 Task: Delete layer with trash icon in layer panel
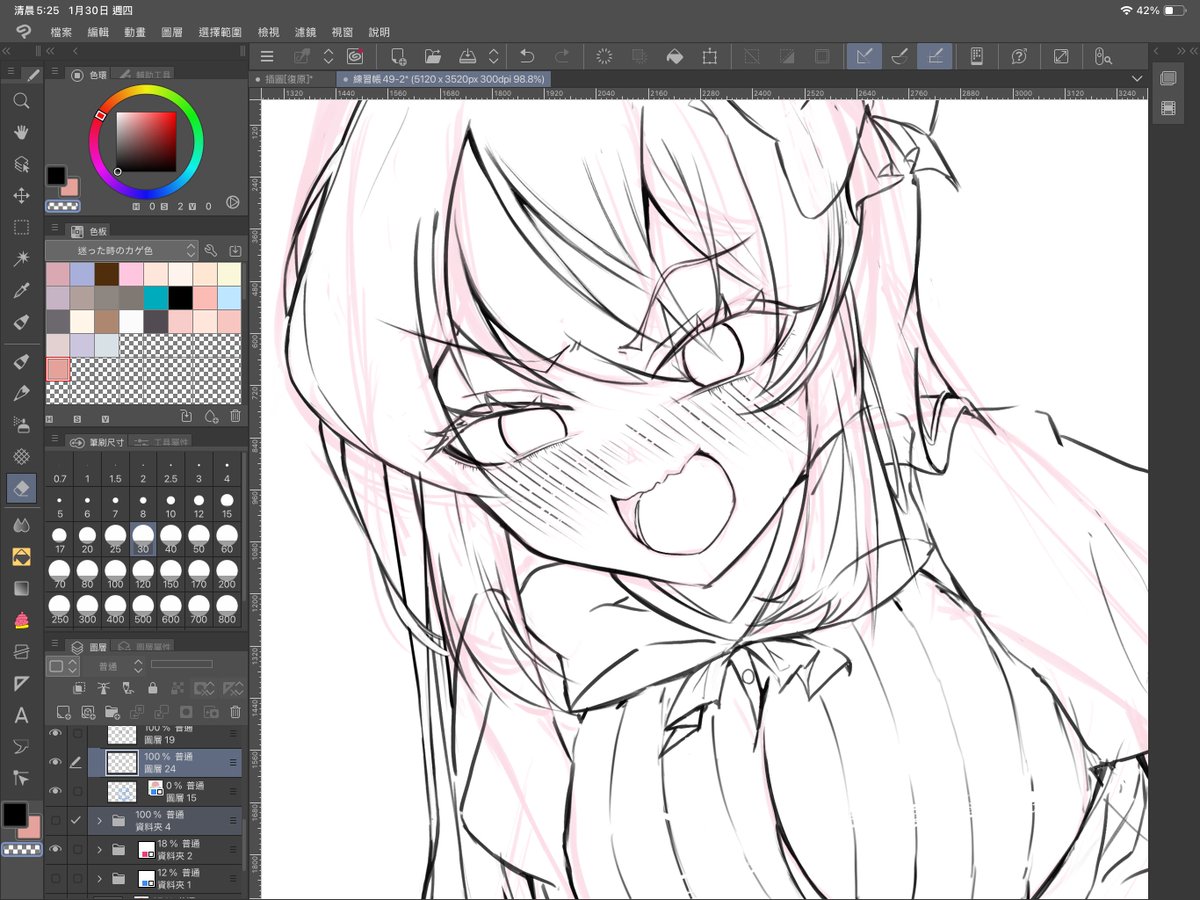pyautogui.click(x=236, y=712)
